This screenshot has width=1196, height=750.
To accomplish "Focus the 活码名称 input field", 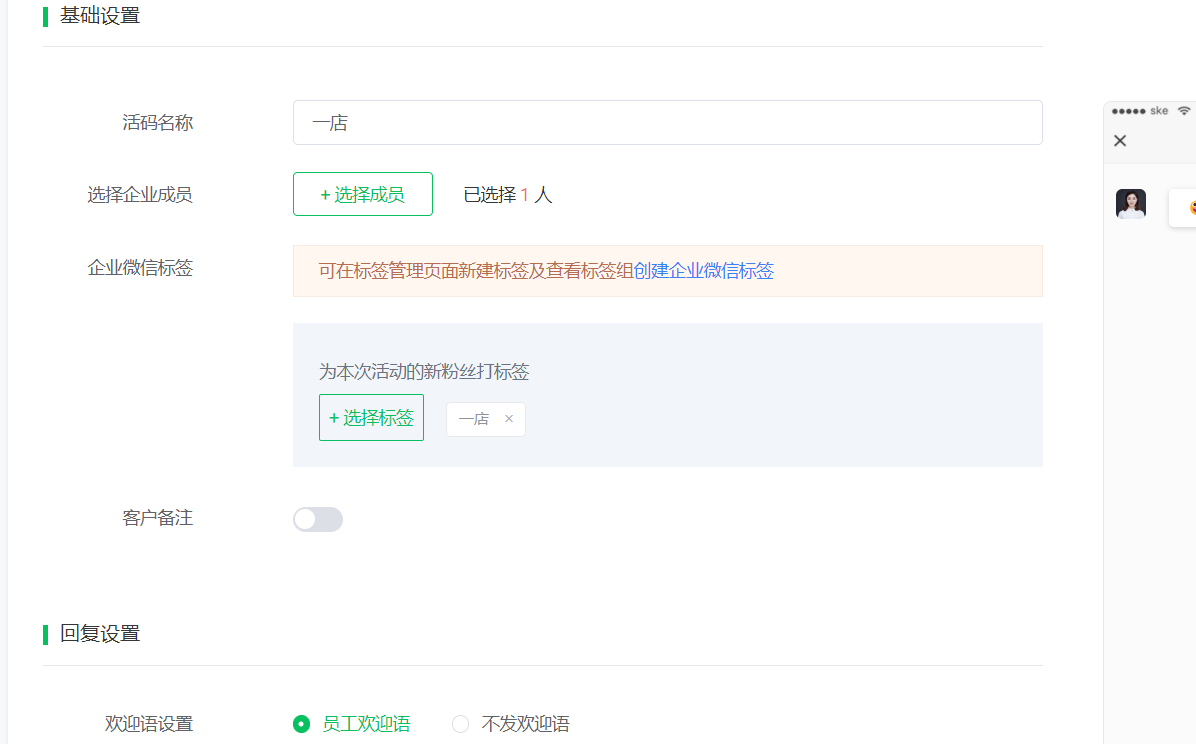I will coord(667,123).
